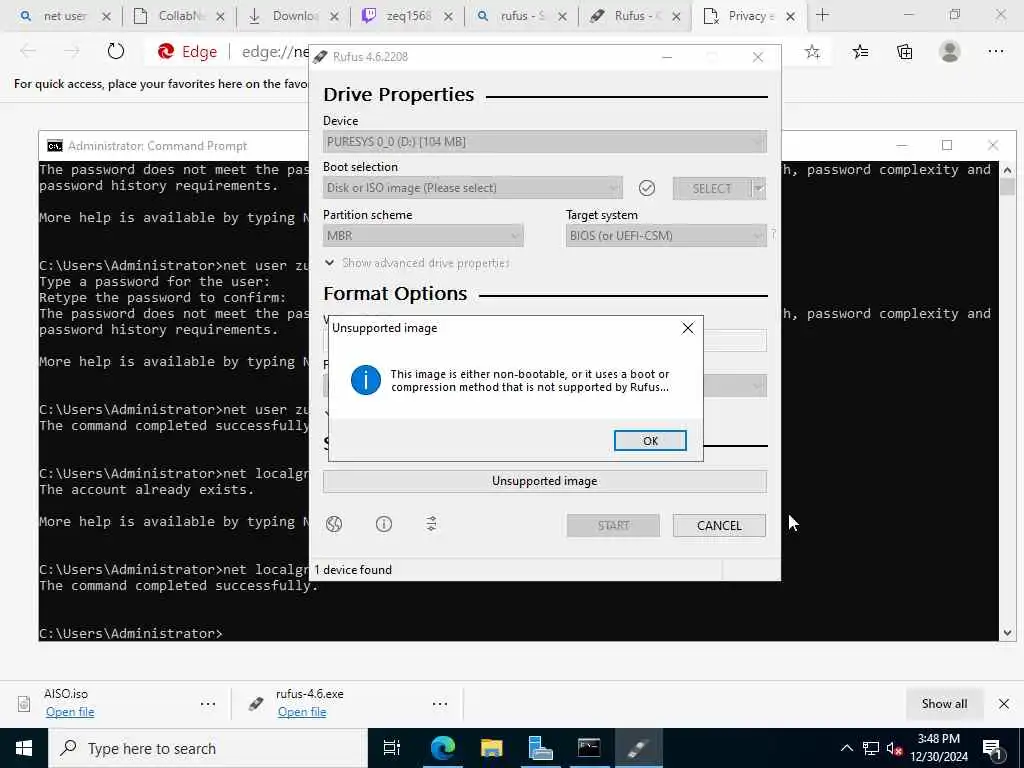This screenshot has width=1024, height=768.
Task: Open the Collections icon in Edge
Action: (x=904, y=52)
